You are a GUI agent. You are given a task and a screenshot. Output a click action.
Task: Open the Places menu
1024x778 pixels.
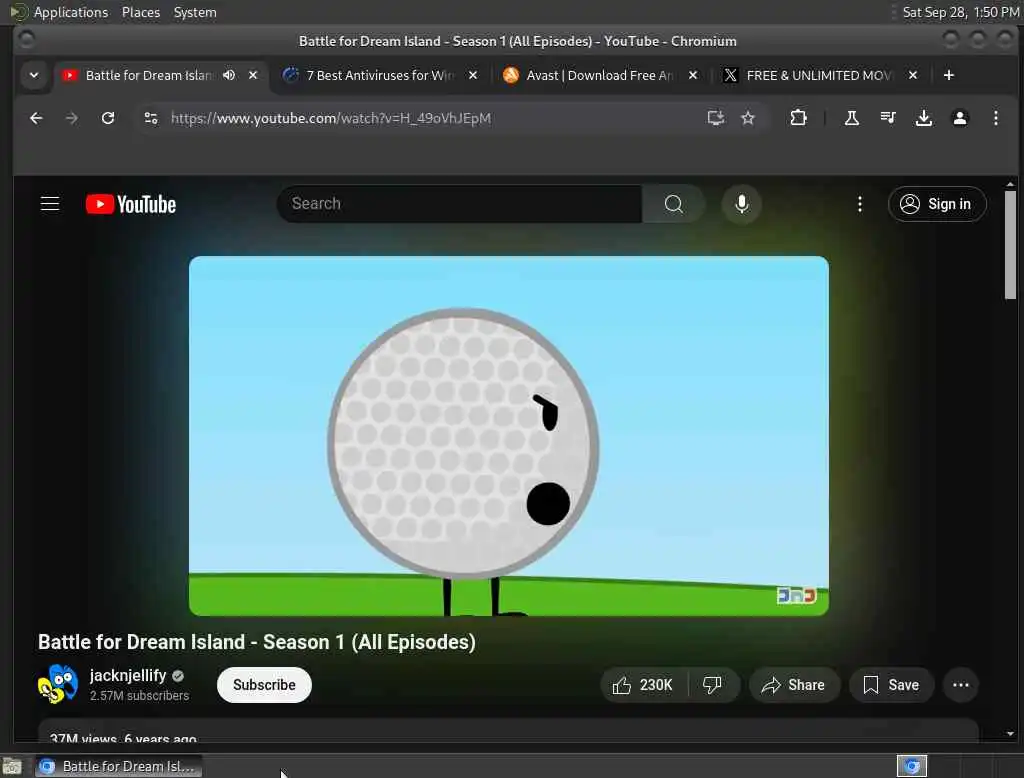click(x=140, y=12)
